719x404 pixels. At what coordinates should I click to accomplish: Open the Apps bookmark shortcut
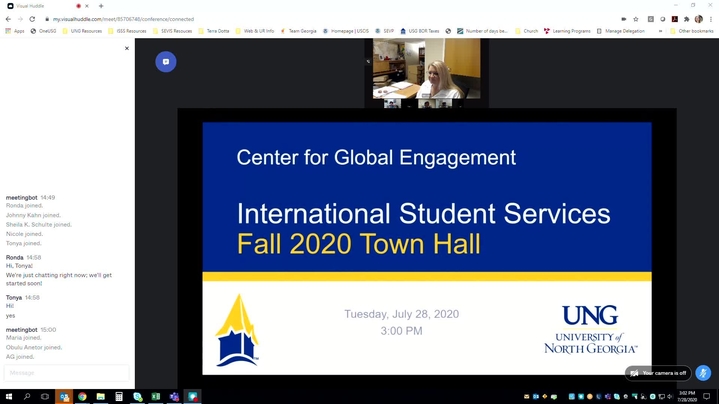coord(15,31)
